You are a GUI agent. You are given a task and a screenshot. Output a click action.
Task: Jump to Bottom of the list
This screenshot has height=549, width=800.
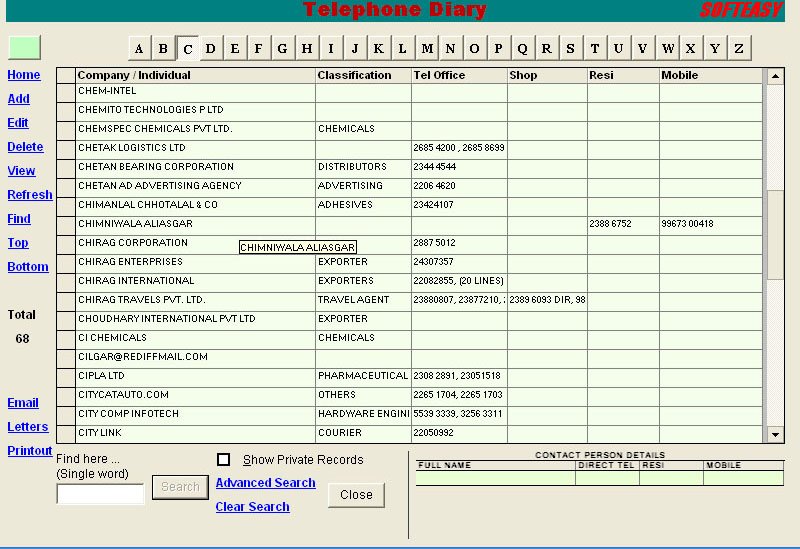(x=28, y=266)
